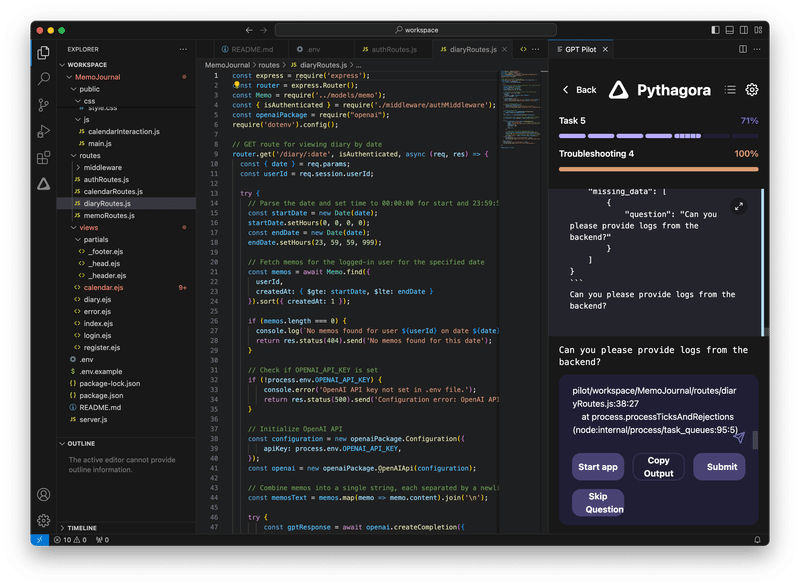Open customize layout icon

pos(758,30)
